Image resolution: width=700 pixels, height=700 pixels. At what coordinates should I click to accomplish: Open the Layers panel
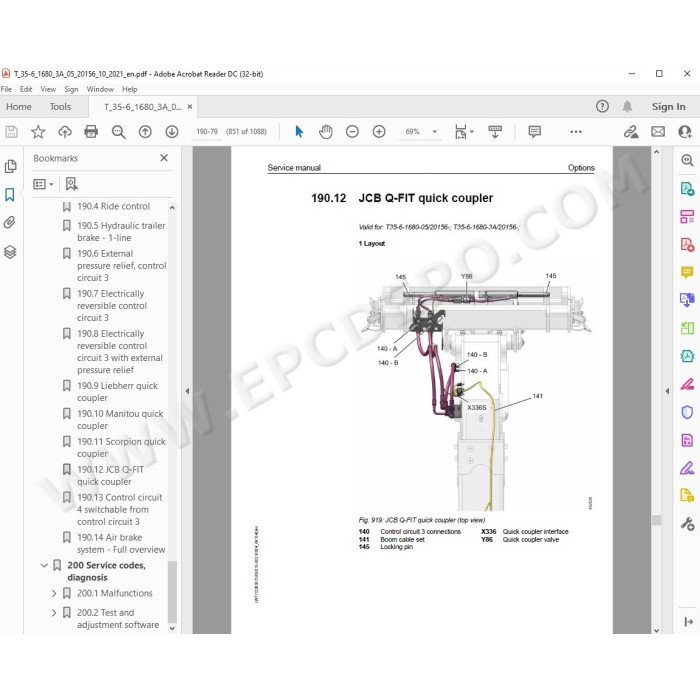(x=10, y=252)
